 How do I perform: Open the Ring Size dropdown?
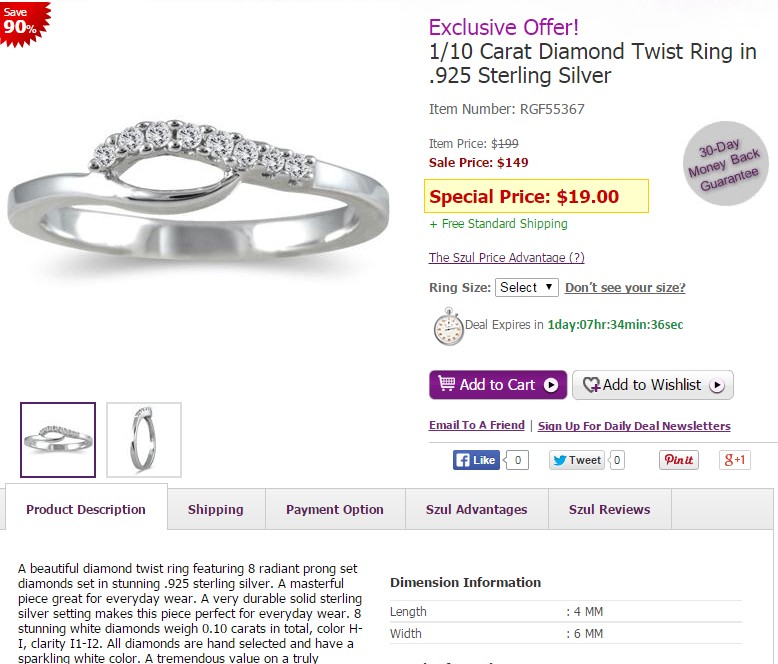click(527, 288)
